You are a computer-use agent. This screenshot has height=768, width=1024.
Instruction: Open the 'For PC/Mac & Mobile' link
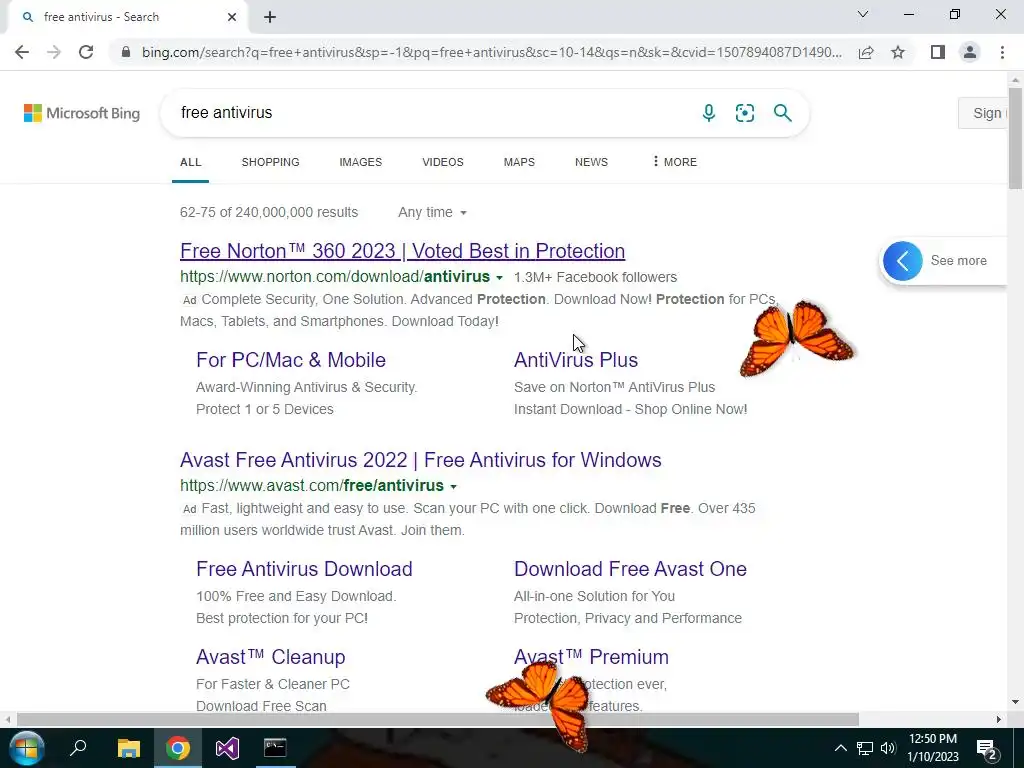pos(291,360)
